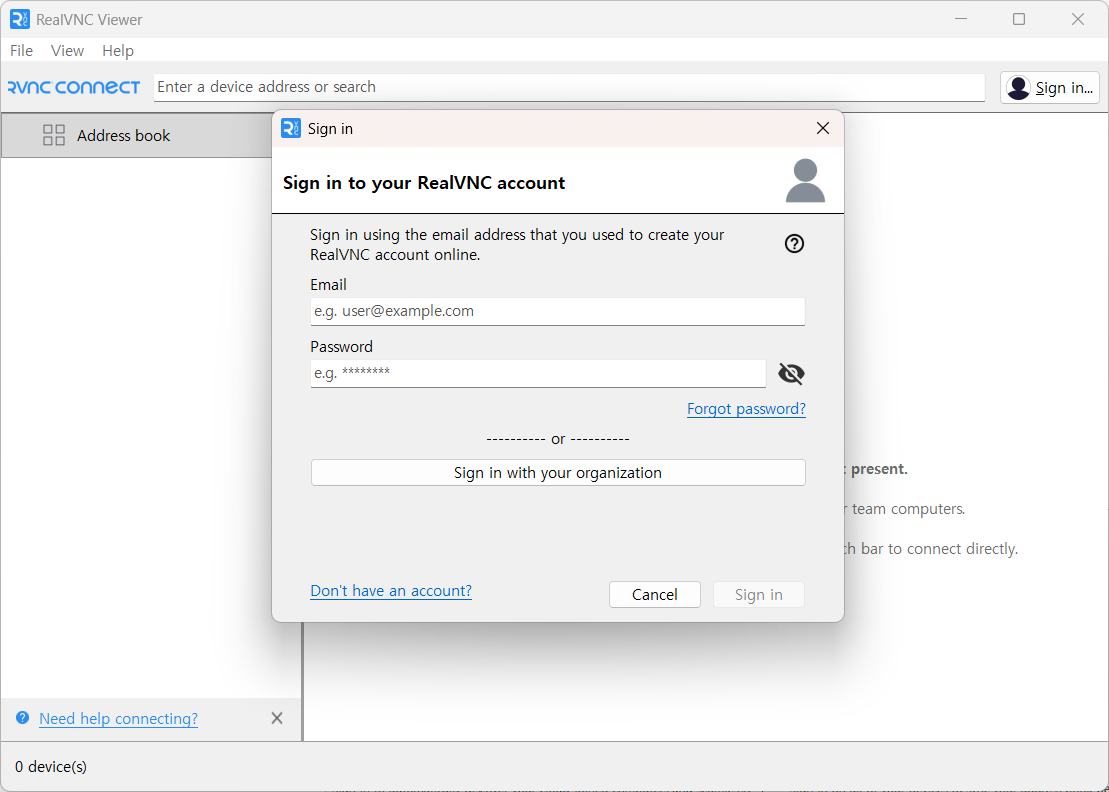Focus the Password input field
This screenshot has height=792, width=1109.
tap(538, 373)
